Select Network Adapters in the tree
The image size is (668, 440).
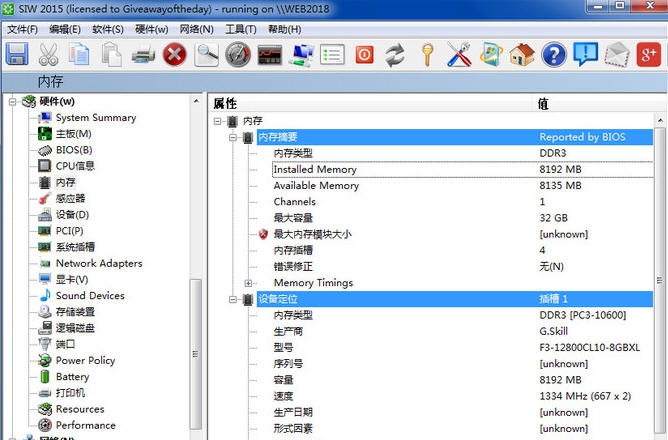(99, 263)
